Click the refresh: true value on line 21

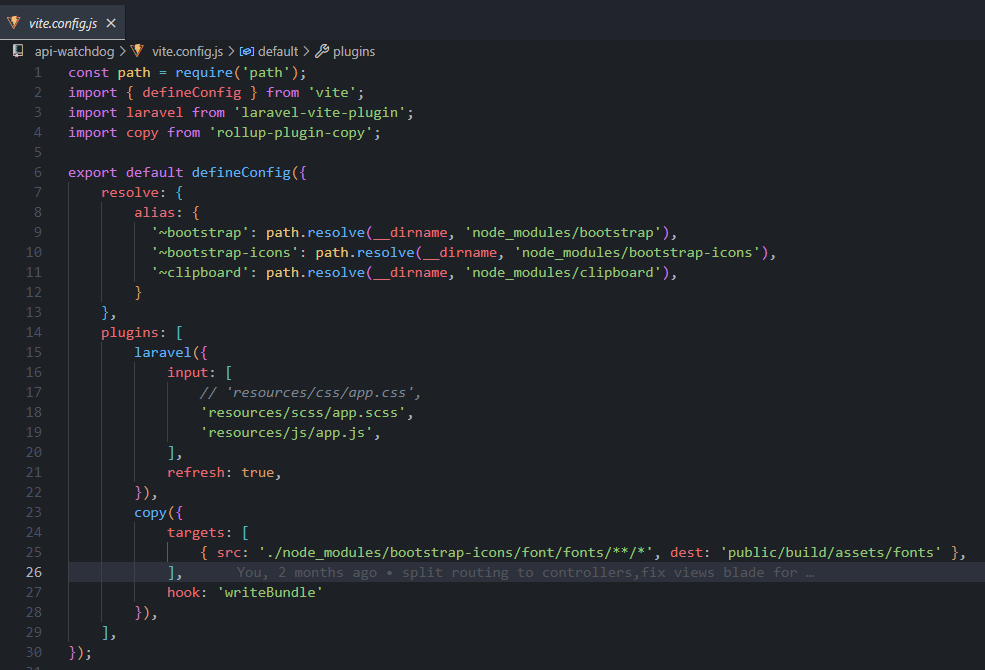258,472
